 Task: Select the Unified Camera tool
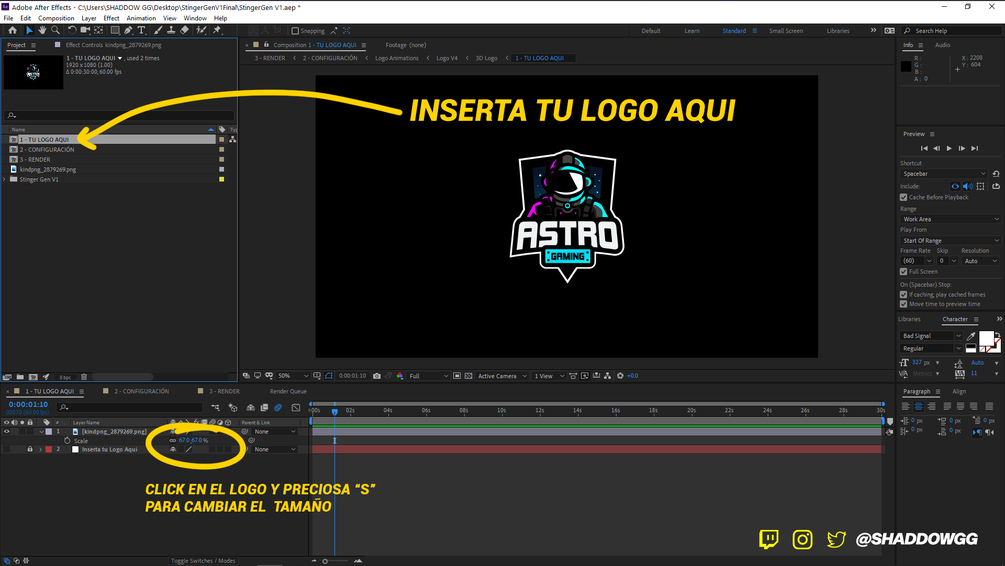85,30
